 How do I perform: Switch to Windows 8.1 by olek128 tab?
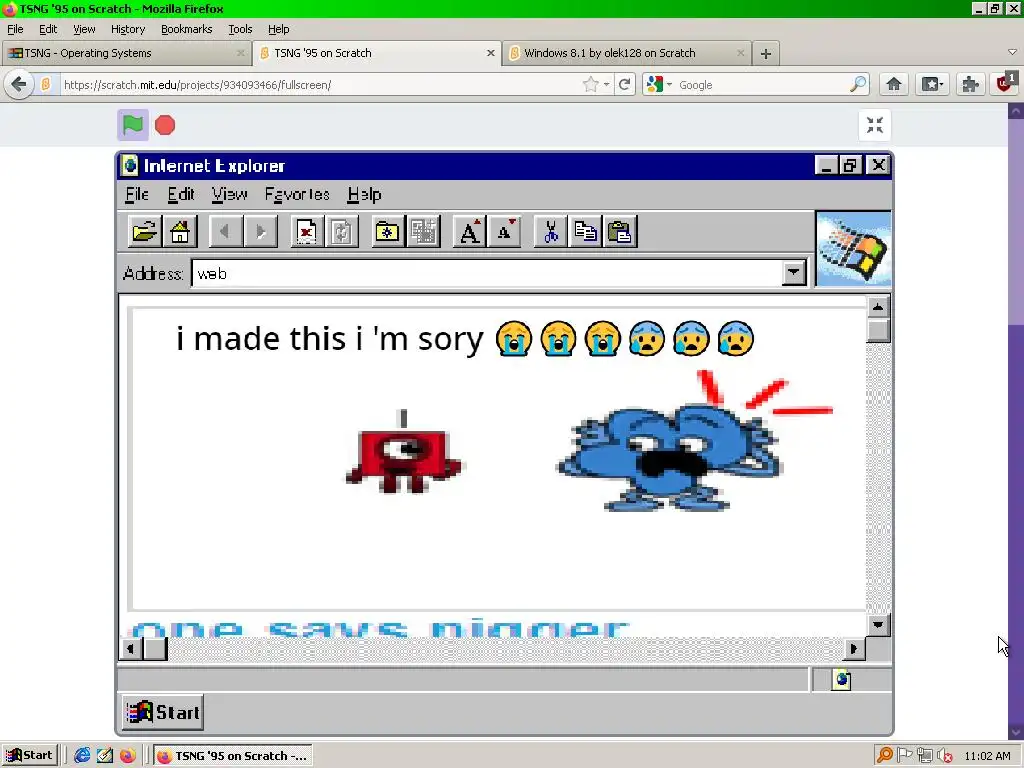coord(626,53)
